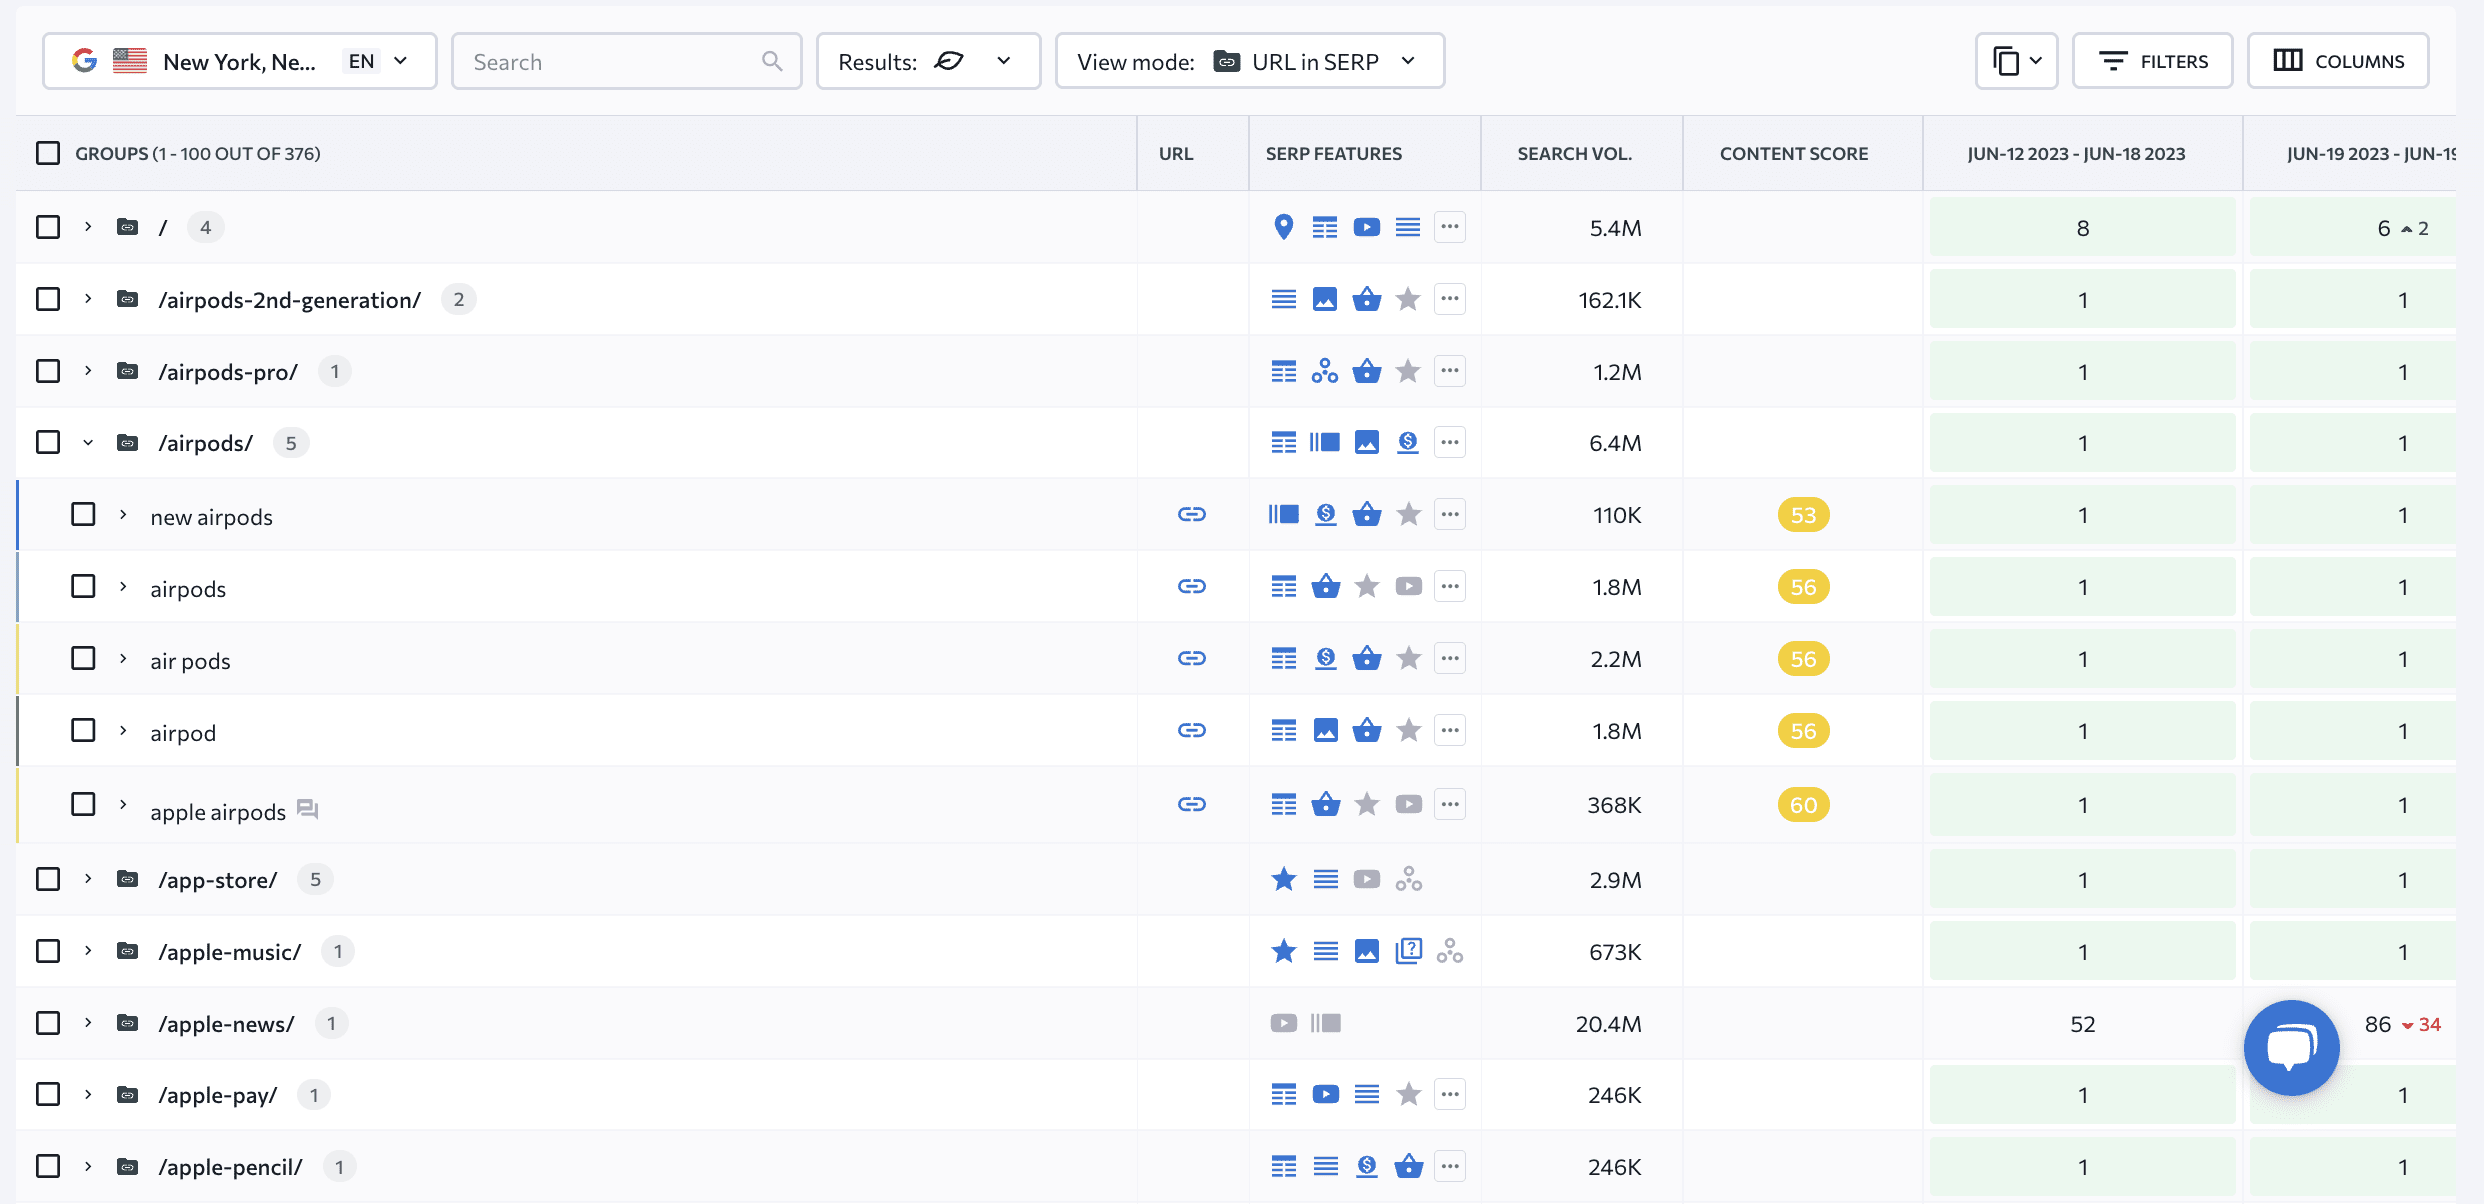Expand the /apple-music/ group
Image resolution: width=2484 pixels, height=1204 pixels.
point(88,950)
